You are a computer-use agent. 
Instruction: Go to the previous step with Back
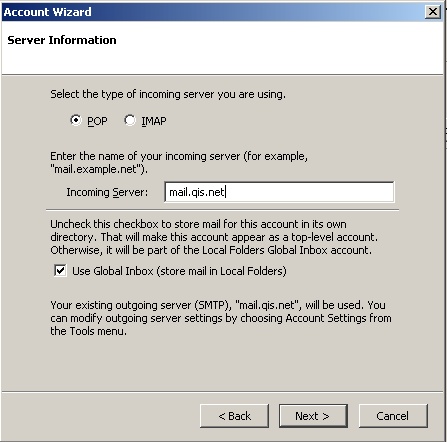pos(234,416)
